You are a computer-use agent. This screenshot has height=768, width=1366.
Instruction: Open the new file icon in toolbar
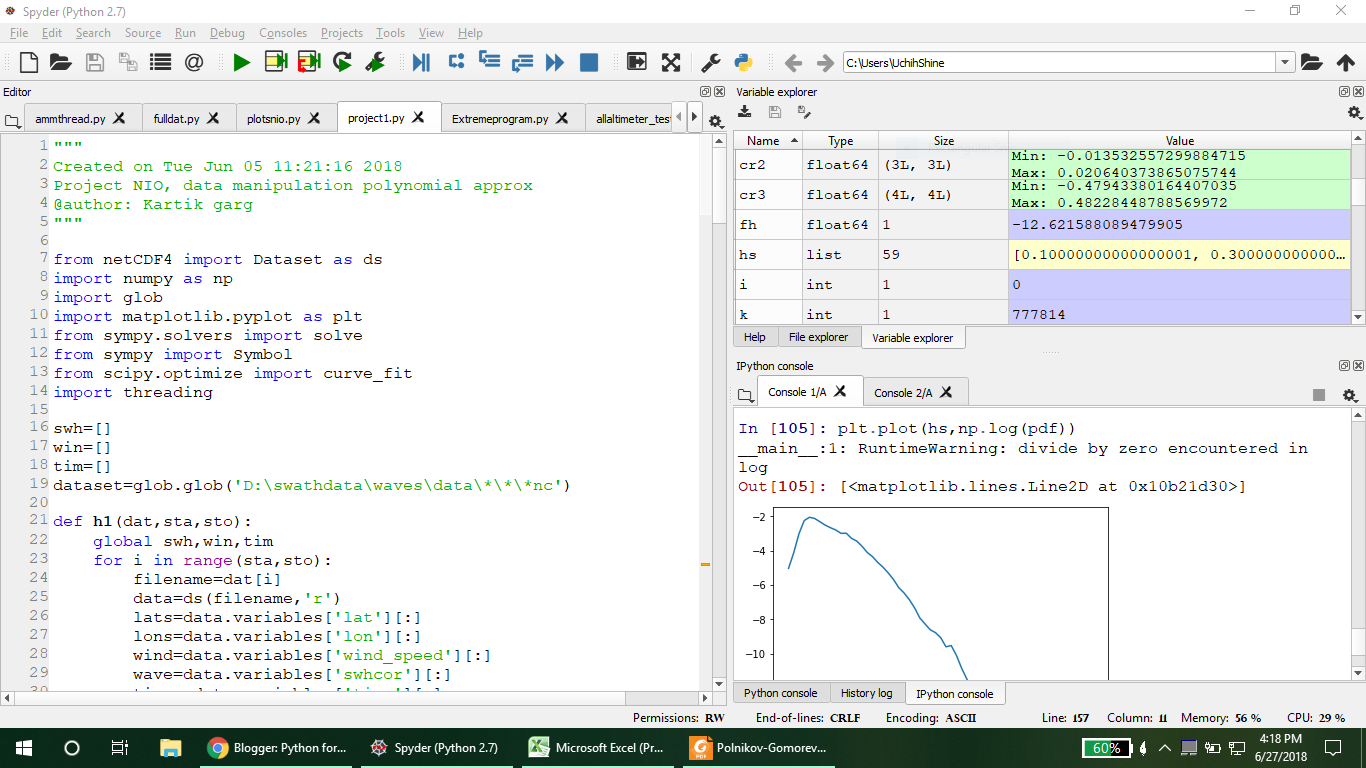(29, 63)
